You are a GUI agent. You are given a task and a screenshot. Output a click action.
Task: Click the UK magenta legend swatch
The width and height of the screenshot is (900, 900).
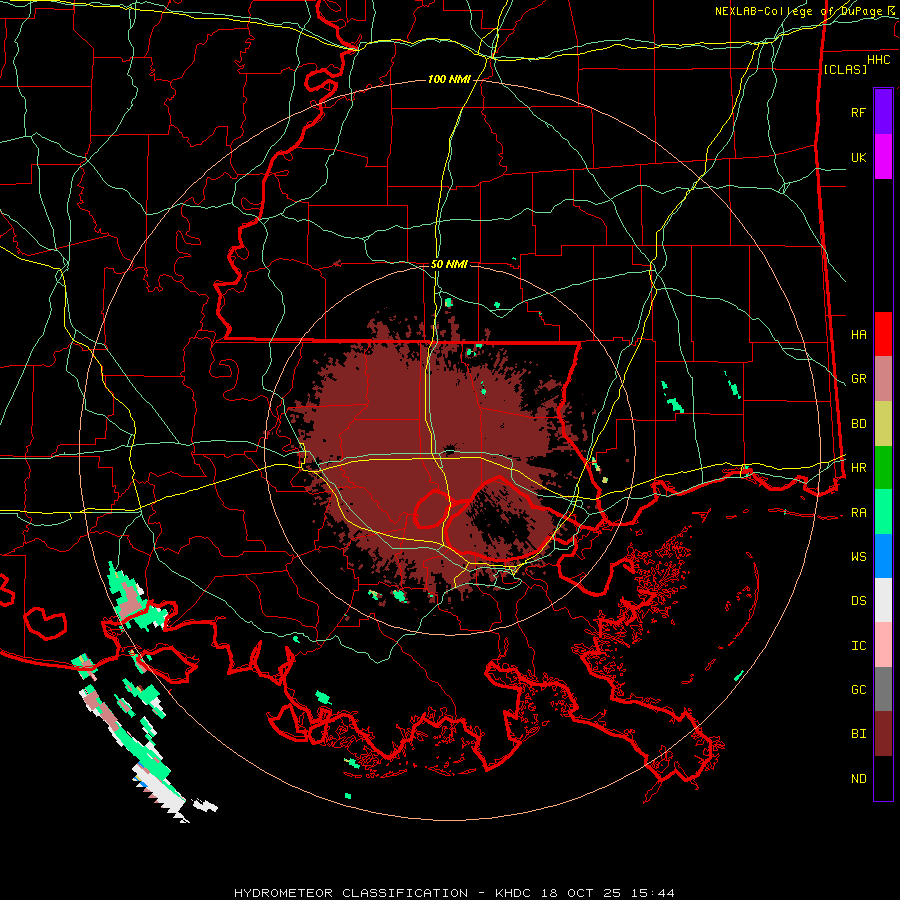(x=883, y=157)
